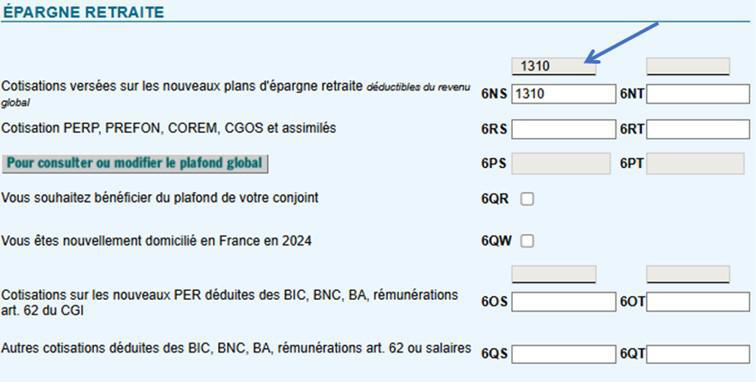The height and width of the screenshot is (382, 756).
Task: Focus the 6RS PERP contribution field
Action: (564, 129)
